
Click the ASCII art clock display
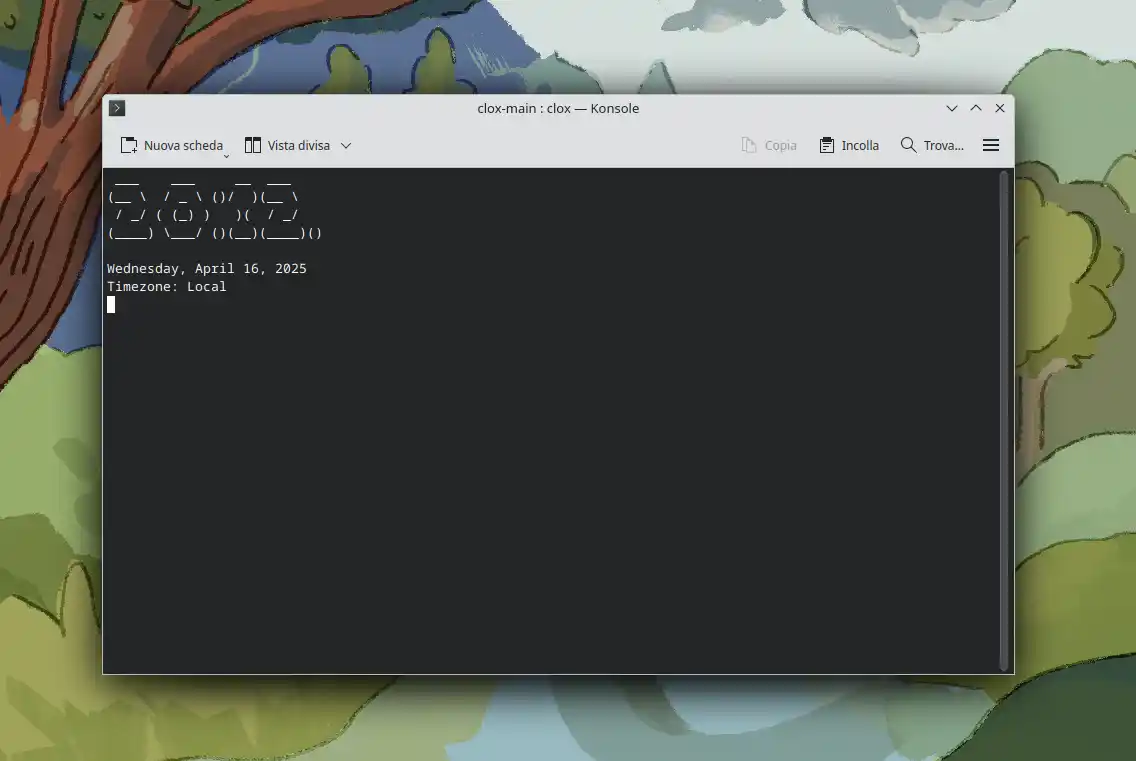click(214, 208)
